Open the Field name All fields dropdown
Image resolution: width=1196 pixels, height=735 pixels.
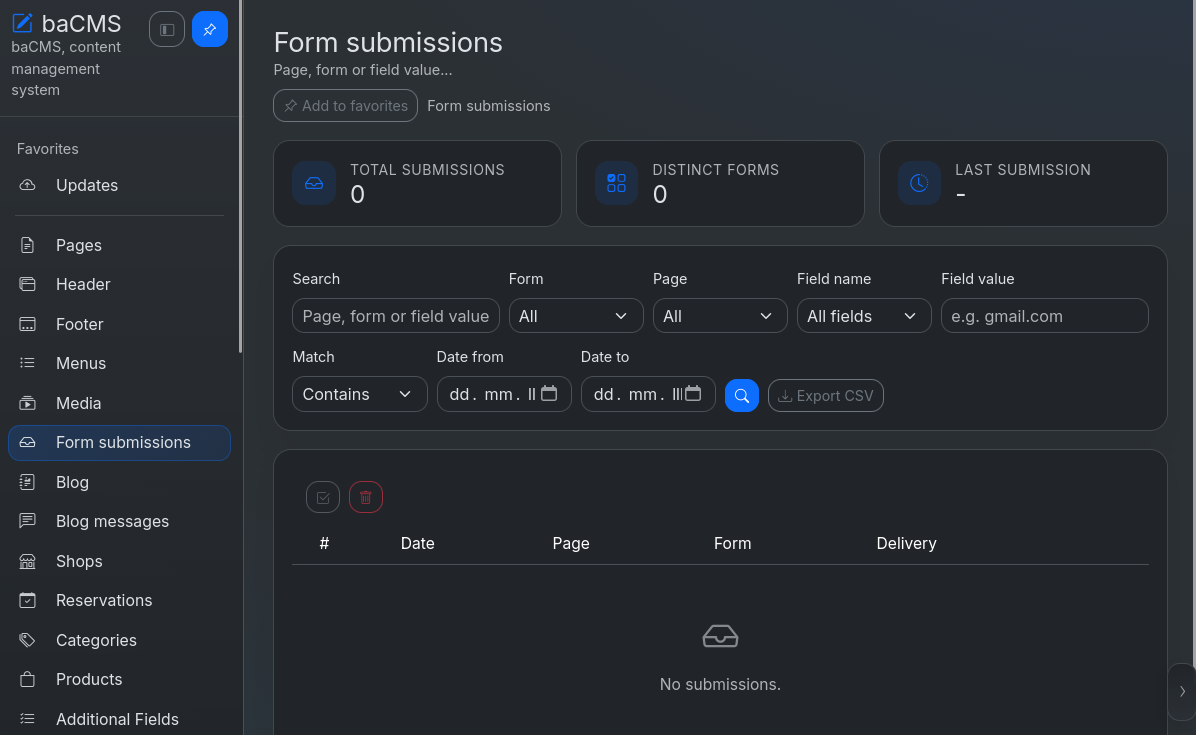click(864, 316)
